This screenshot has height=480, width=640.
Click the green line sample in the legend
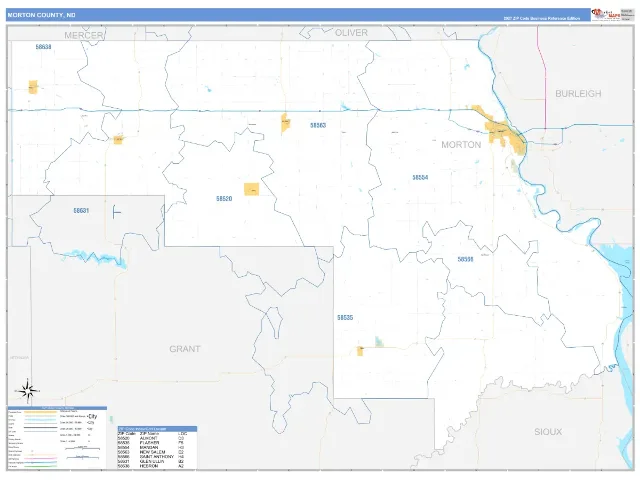(40, 466)
